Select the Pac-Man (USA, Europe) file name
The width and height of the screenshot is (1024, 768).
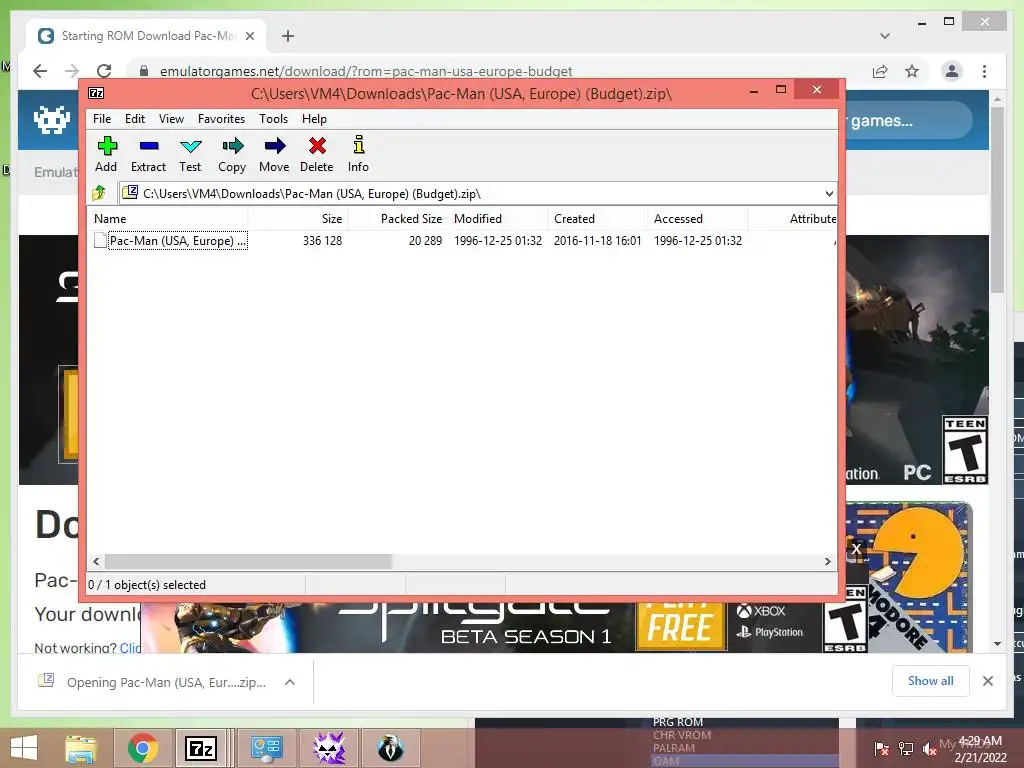point(178,240)
